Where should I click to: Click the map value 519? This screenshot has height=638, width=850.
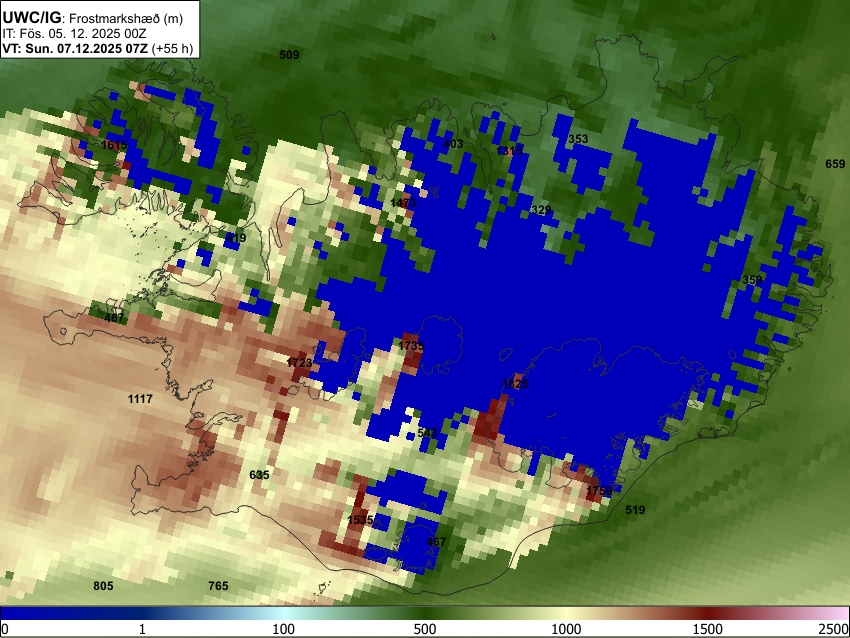635,510
